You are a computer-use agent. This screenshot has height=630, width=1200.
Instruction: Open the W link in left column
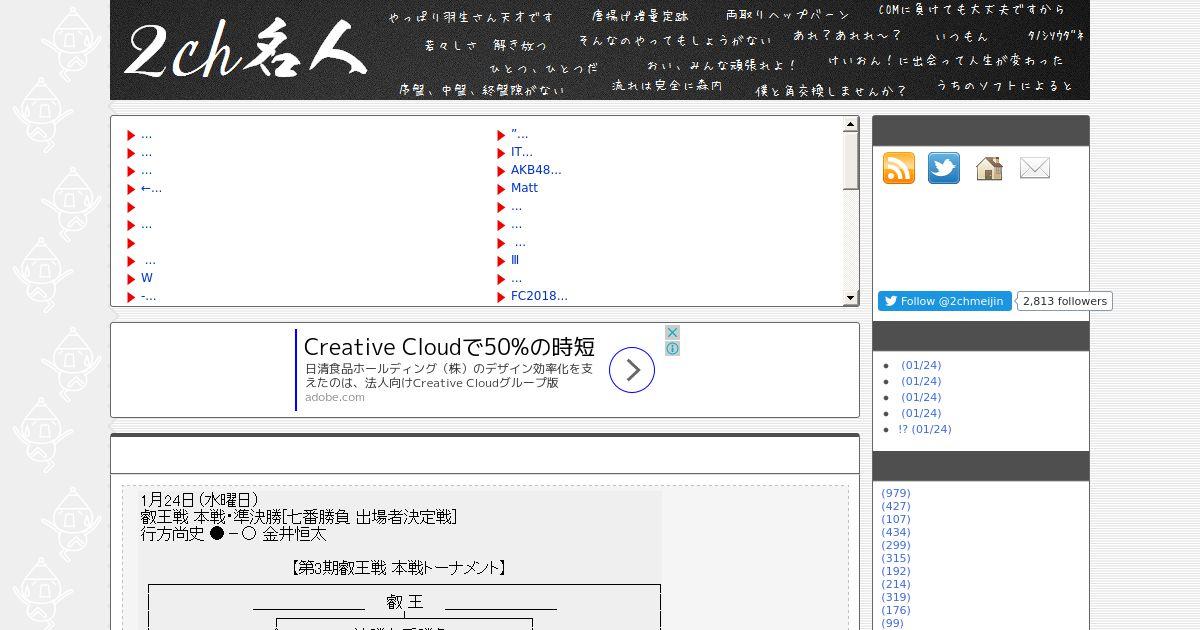click(x=147, y=278)
